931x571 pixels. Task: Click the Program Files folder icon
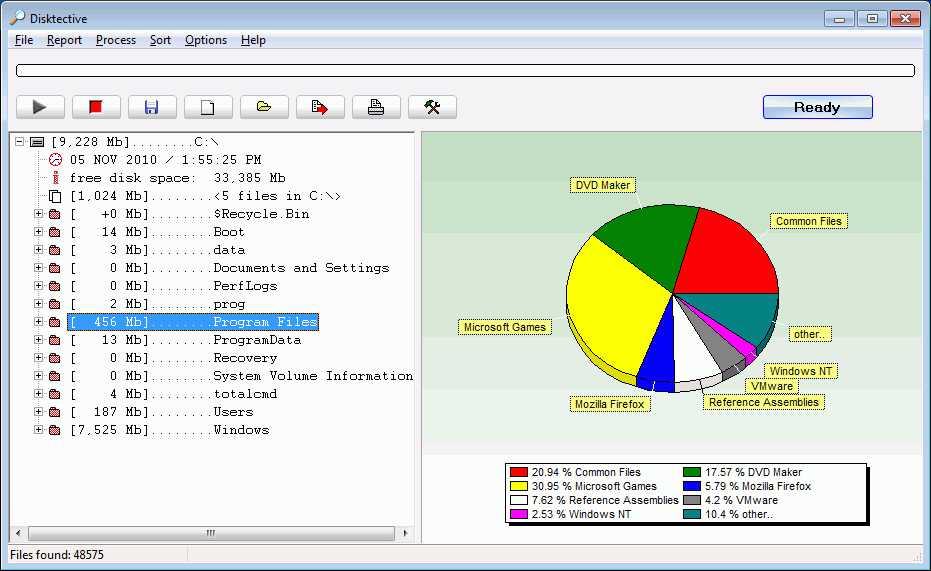(x=55, y=322)
